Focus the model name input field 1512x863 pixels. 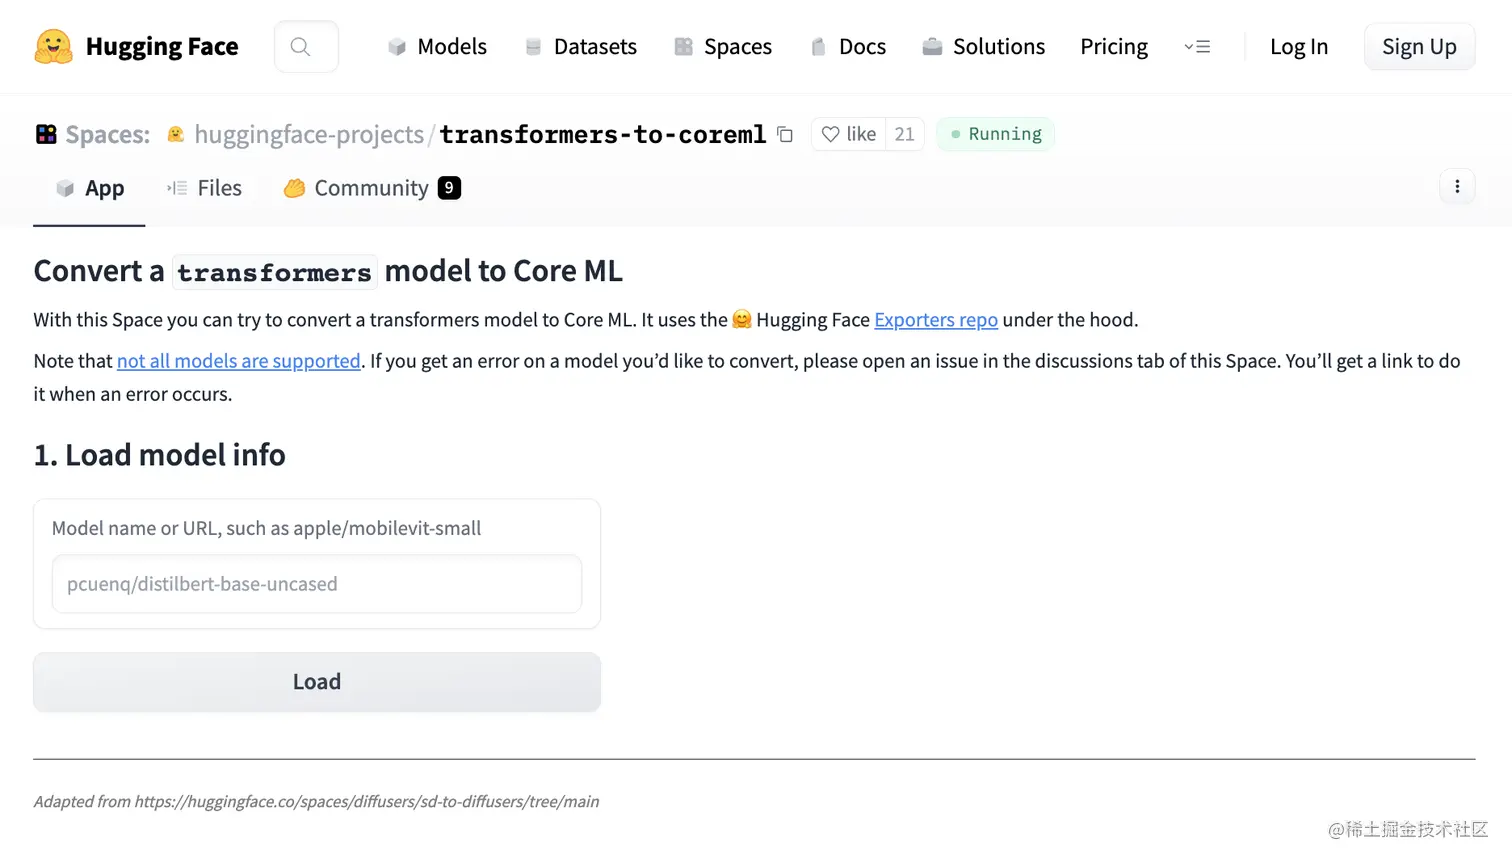click(316, 584)
